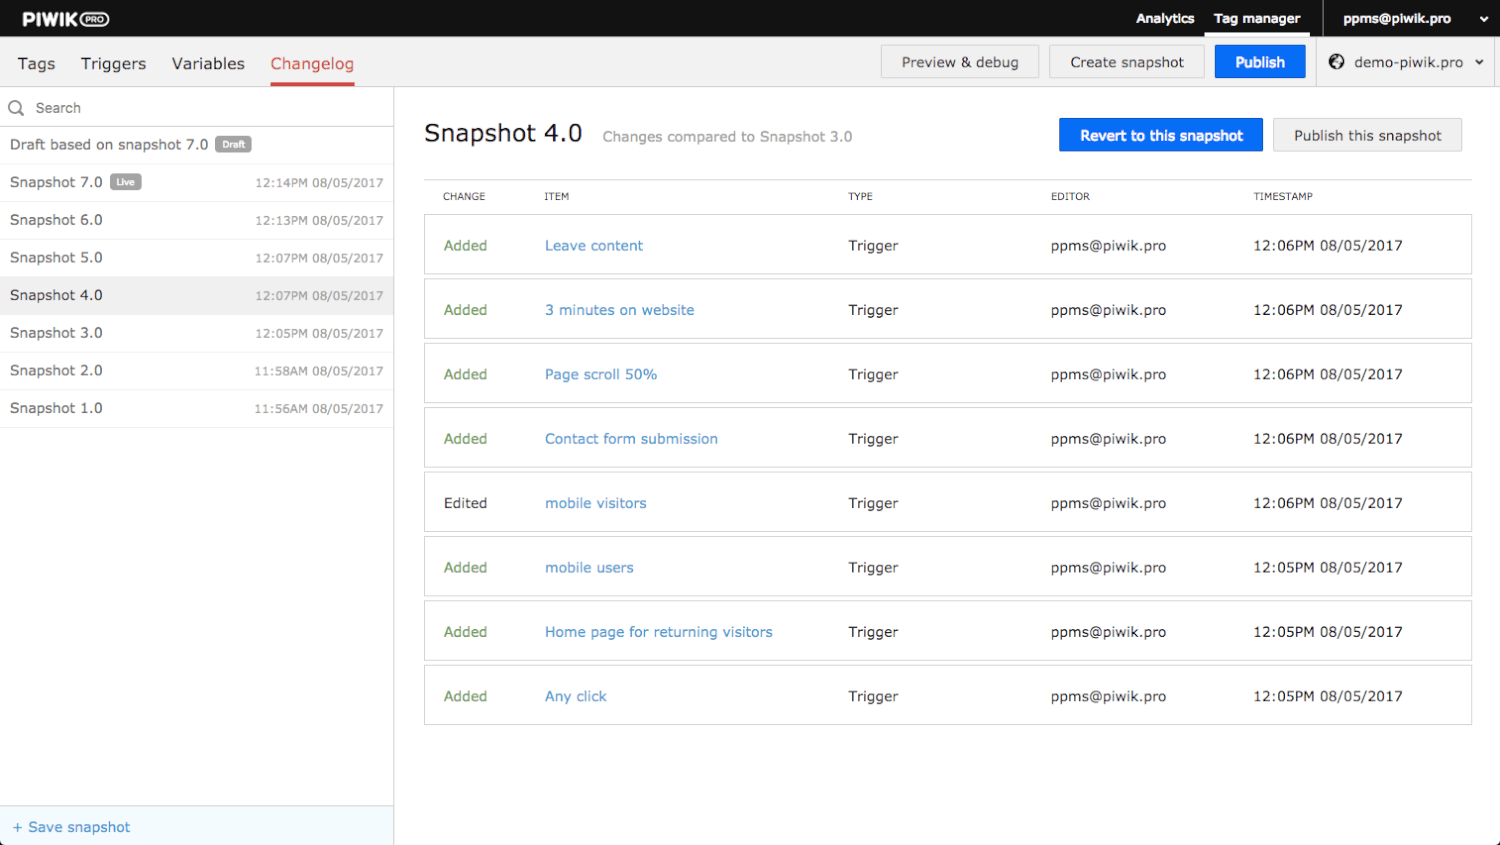This screenshot has height=845, width=1500.
Task: Click the Save snapshot link
Action: coord(79,827)
